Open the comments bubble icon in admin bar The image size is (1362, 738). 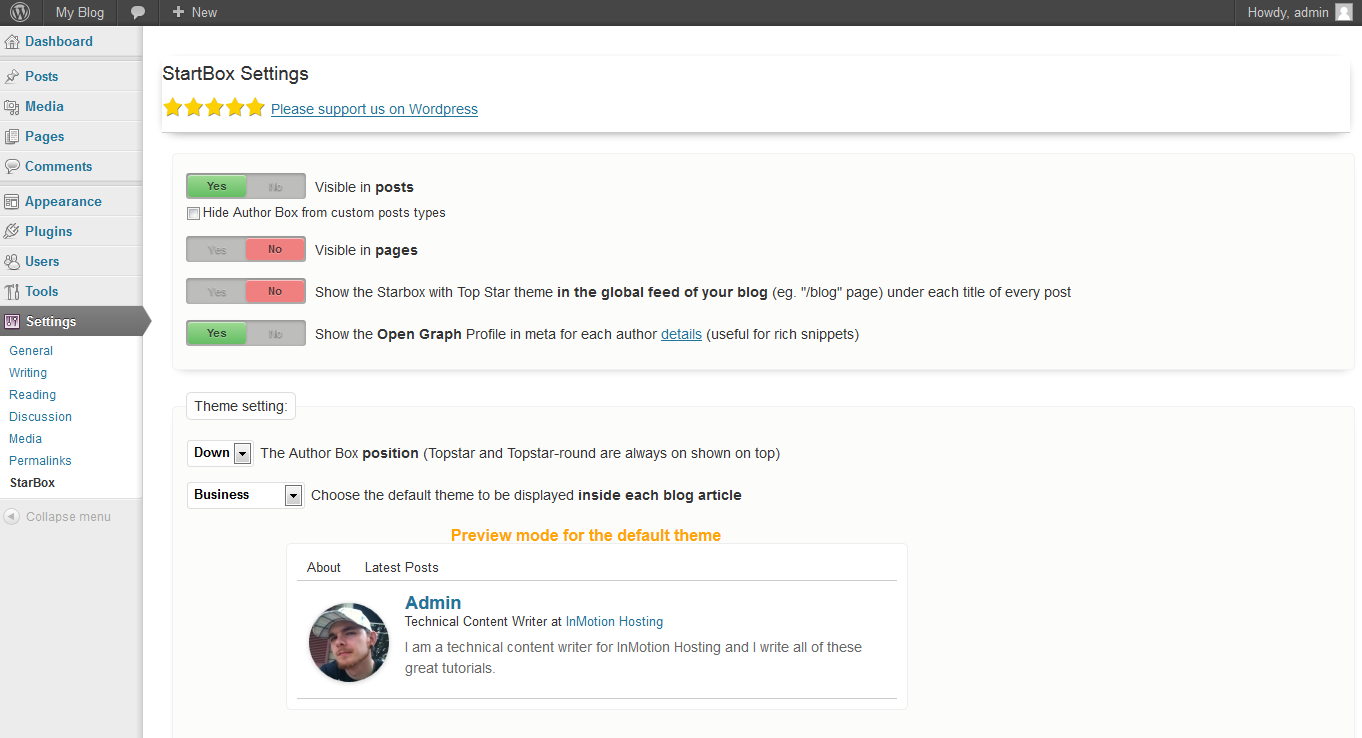(x=138, y=12)
